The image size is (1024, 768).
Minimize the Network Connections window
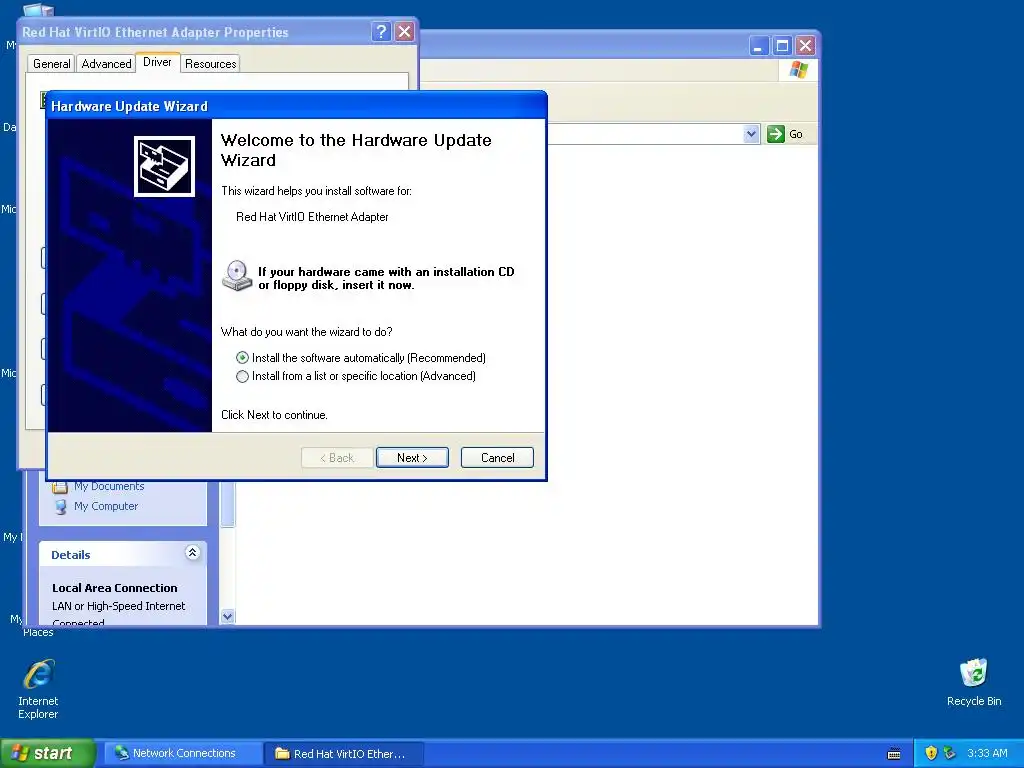tap(758, 46)
